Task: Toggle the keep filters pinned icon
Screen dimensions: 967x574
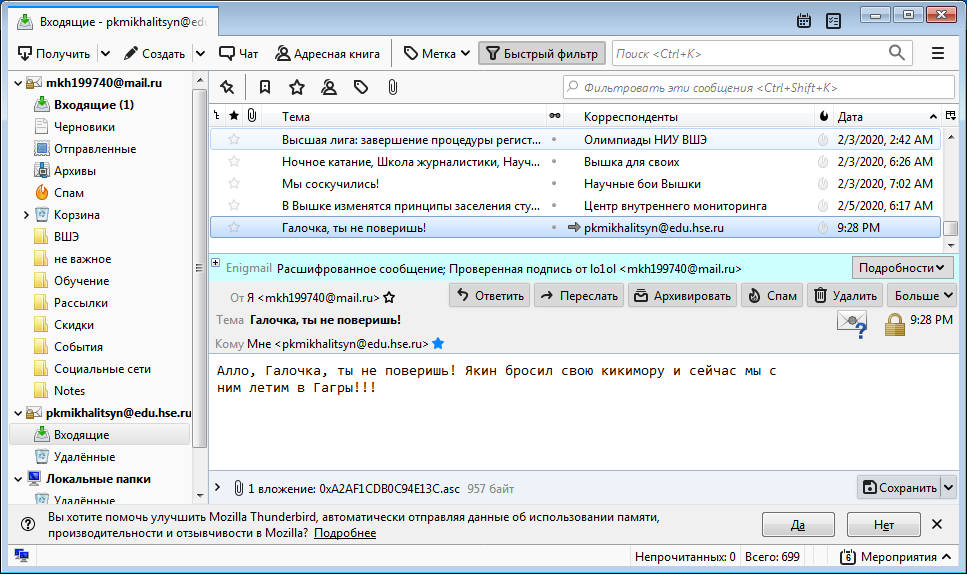Action: click(x=227, y=88)
